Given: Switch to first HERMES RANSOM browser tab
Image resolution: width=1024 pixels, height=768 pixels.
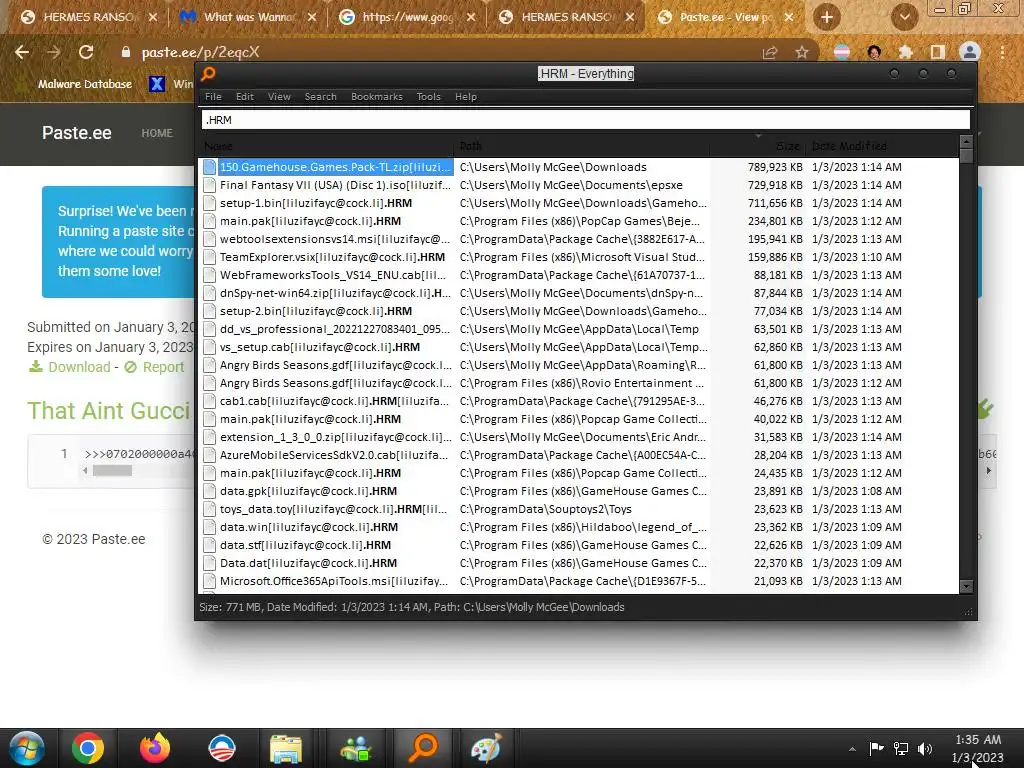Looking at the screenshot, I should pyautogui.click(x=91, y=17).
